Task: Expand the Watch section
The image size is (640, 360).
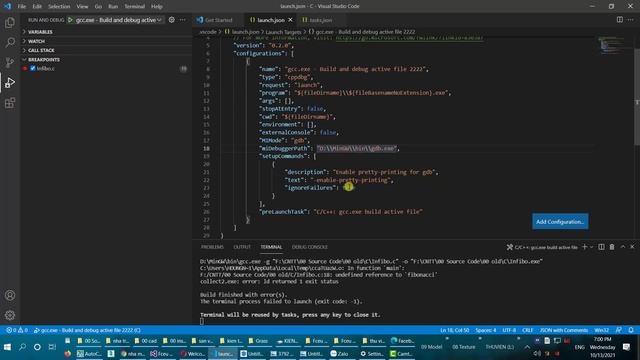Action: tap(36, 41)
